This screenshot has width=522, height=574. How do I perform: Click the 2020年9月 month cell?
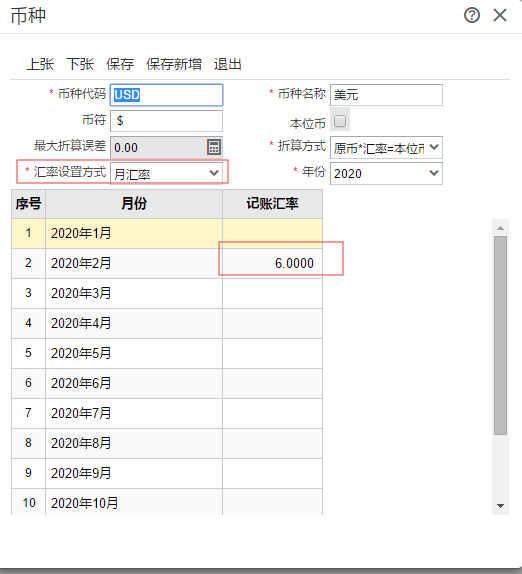(134, 474)
